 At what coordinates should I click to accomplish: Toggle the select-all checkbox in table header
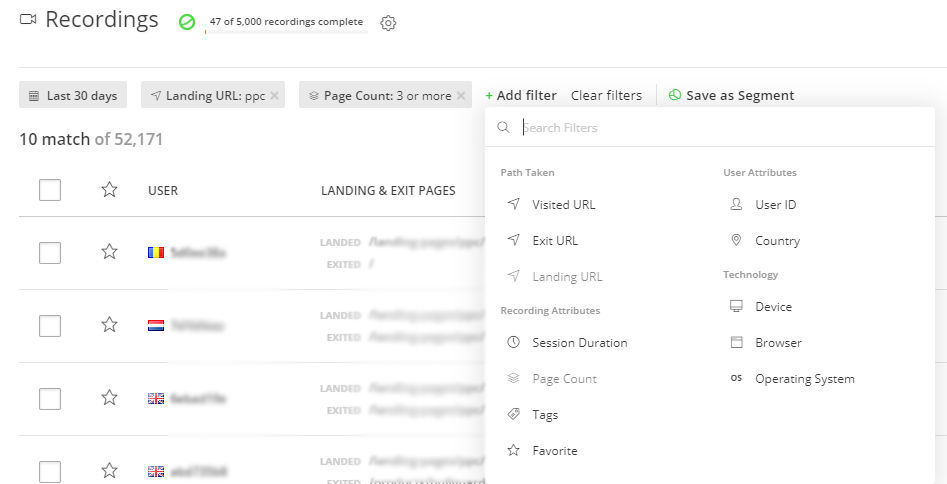[50, 190]
